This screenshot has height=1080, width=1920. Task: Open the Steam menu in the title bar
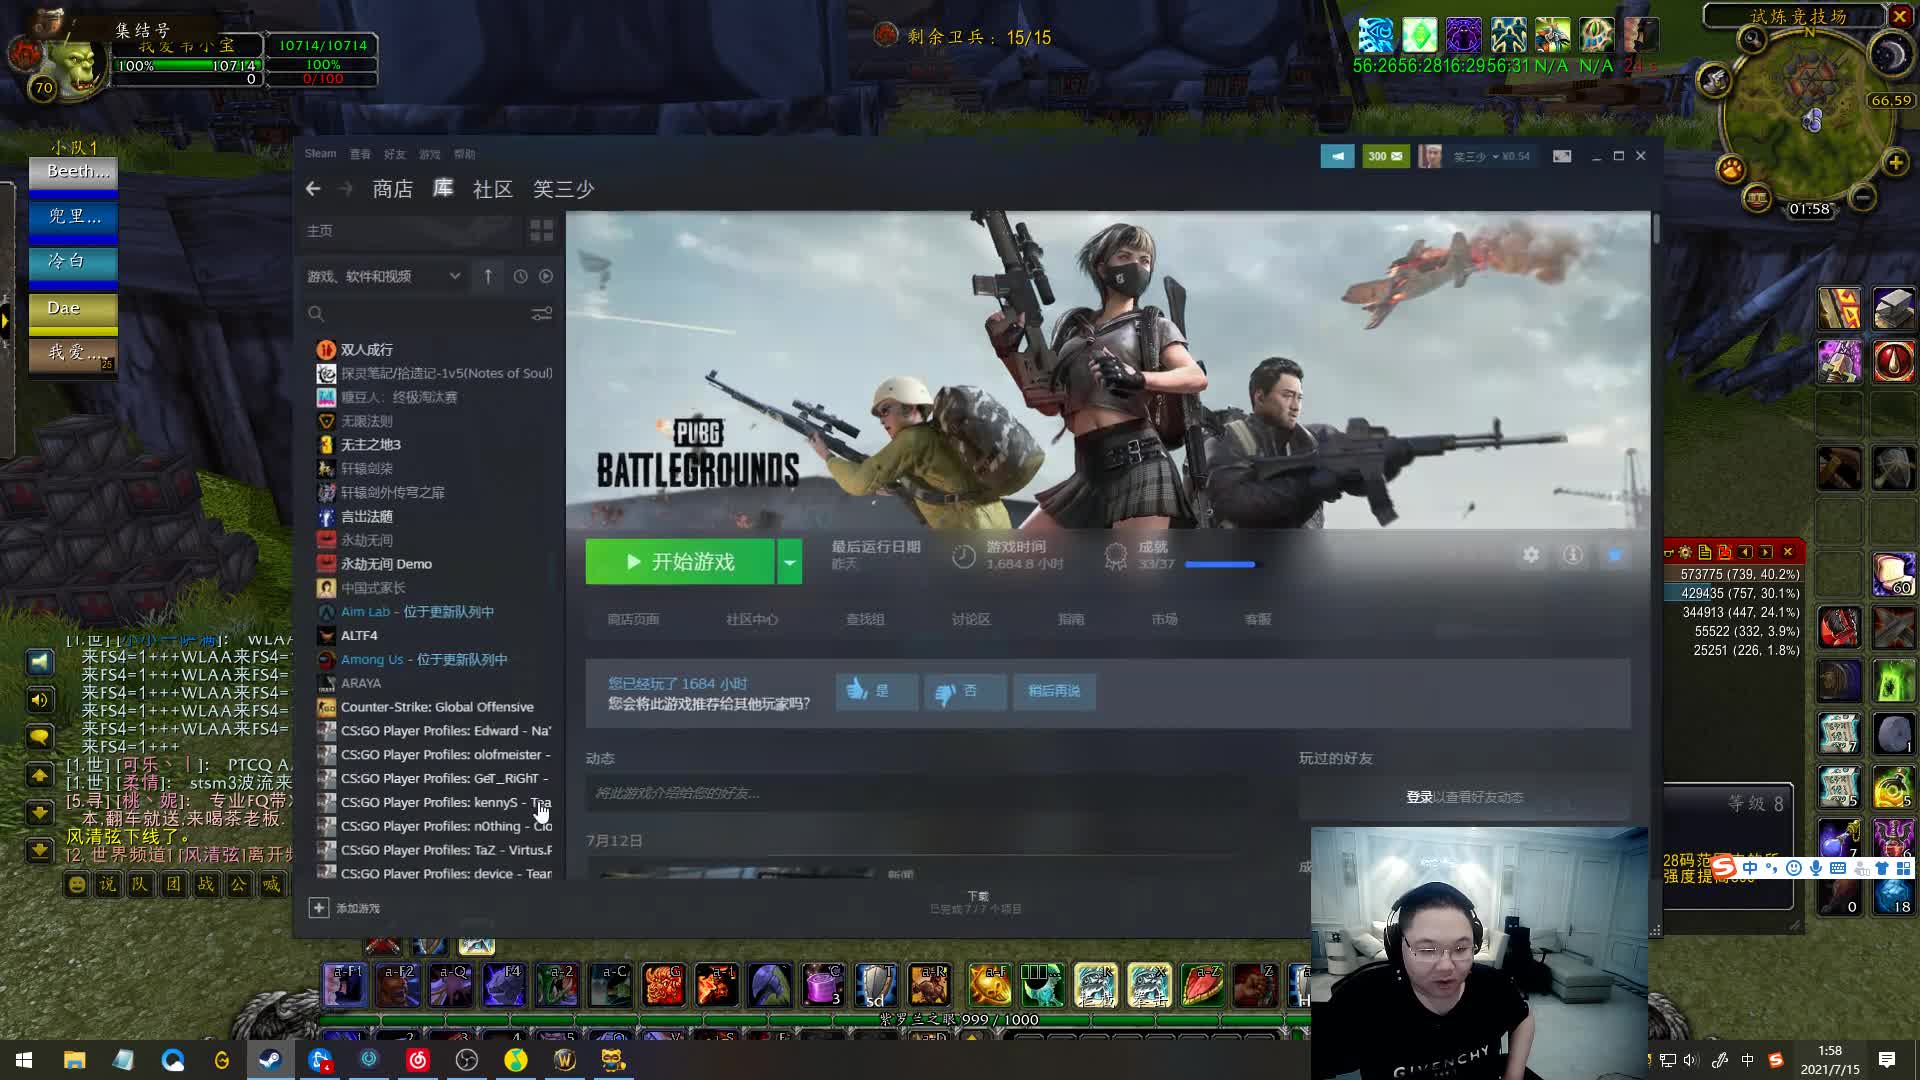point(320,154)
